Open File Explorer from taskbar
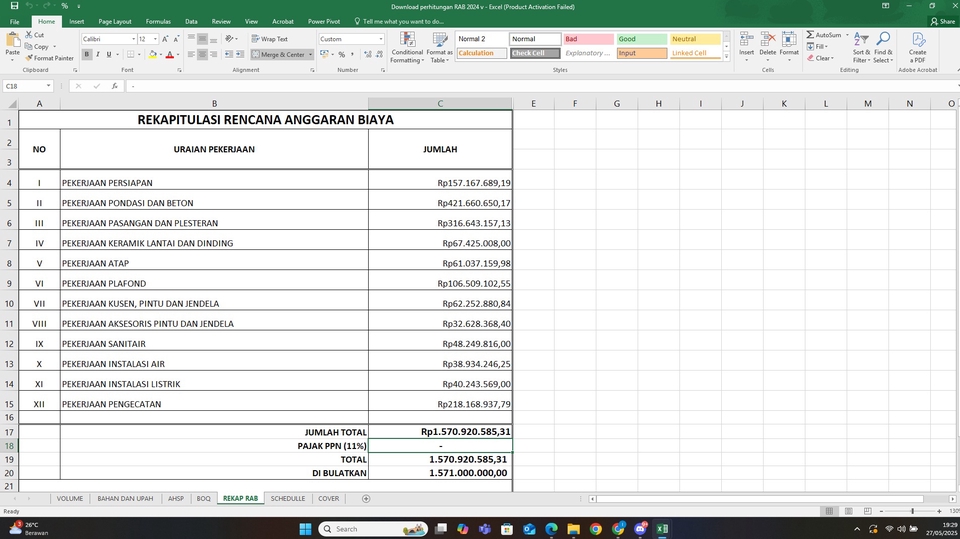 click(x=573, y=529)
